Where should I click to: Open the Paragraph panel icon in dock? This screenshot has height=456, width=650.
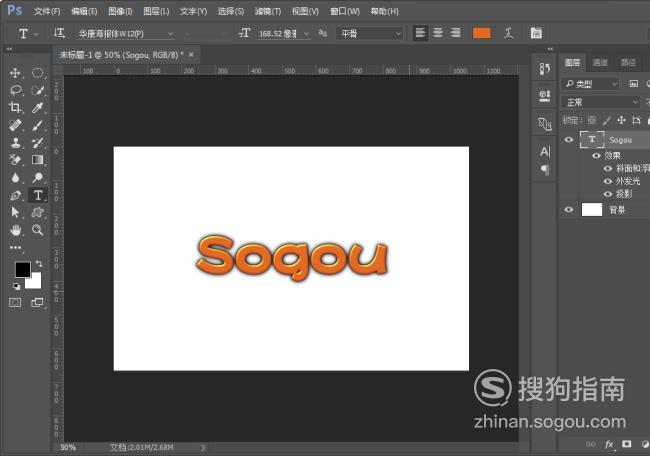[x=545, y=170]
